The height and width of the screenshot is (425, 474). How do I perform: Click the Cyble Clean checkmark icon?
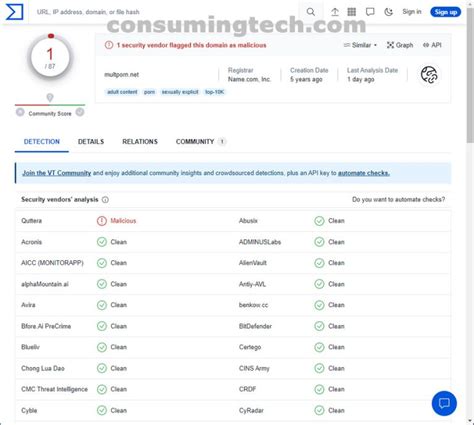pos(102,411)
